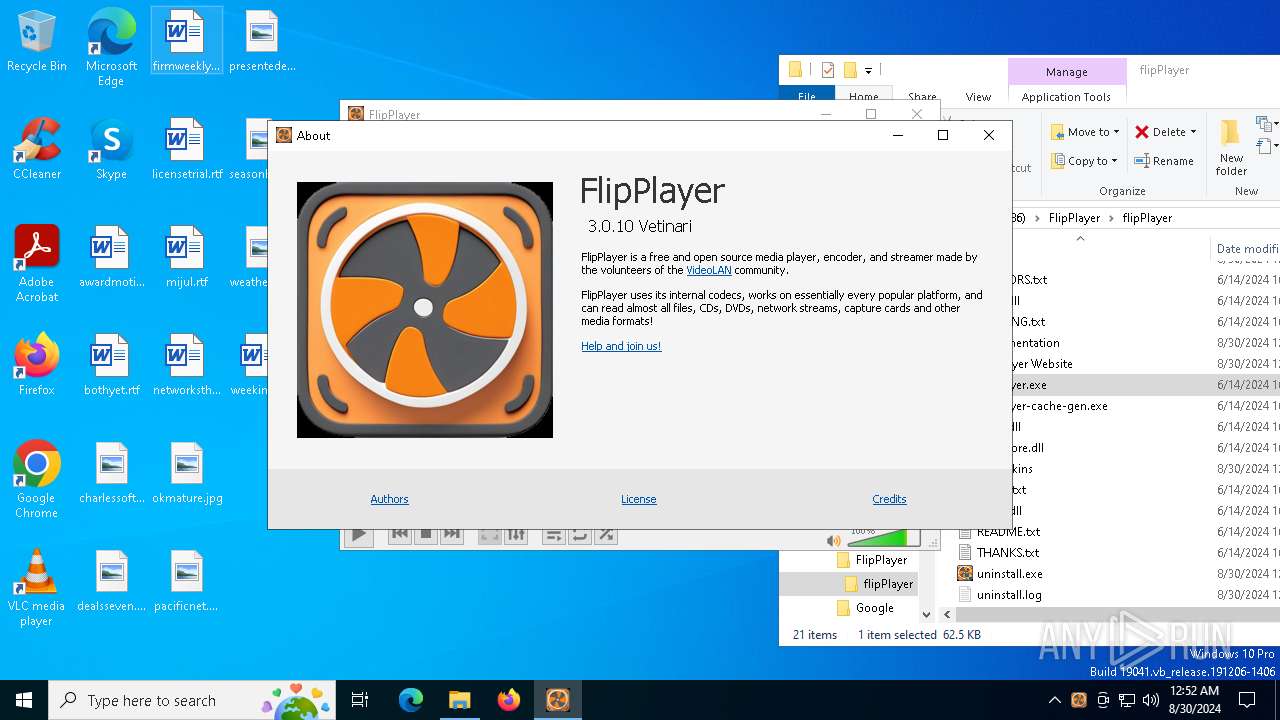1280x720 pixels.
Task: Select VLC media player desktop icon
Action: [x=36, y=588]
